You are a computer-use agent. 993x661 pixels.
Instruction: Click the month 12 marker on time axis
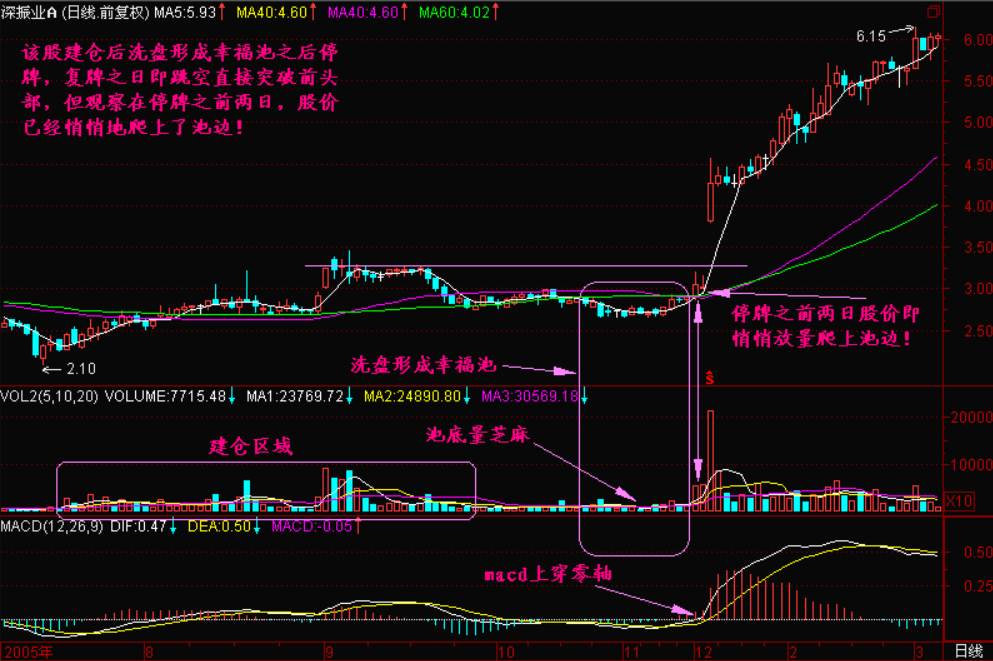(704, 651)
